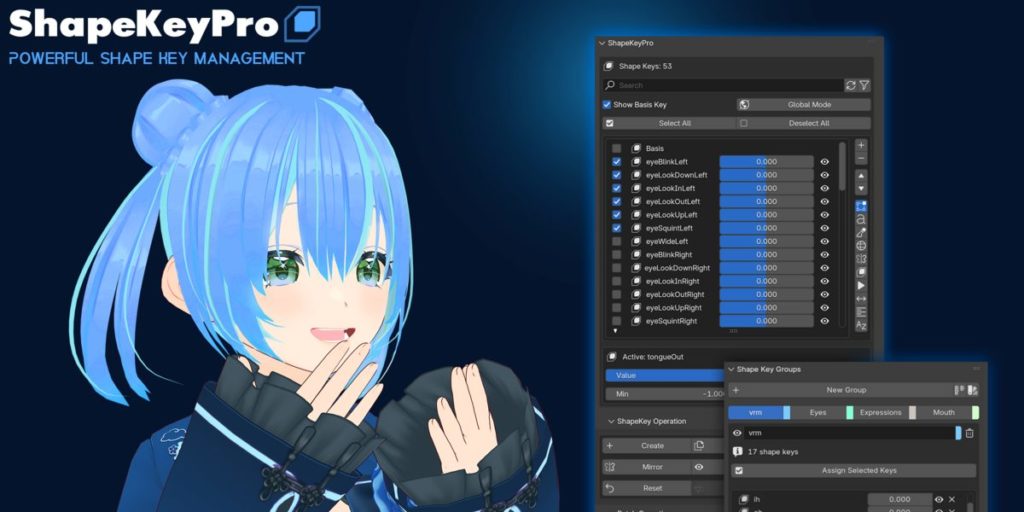Screen dimensions: 1024x512
Task: Delete the vrm group with trash icon
Action: point(969,433)
